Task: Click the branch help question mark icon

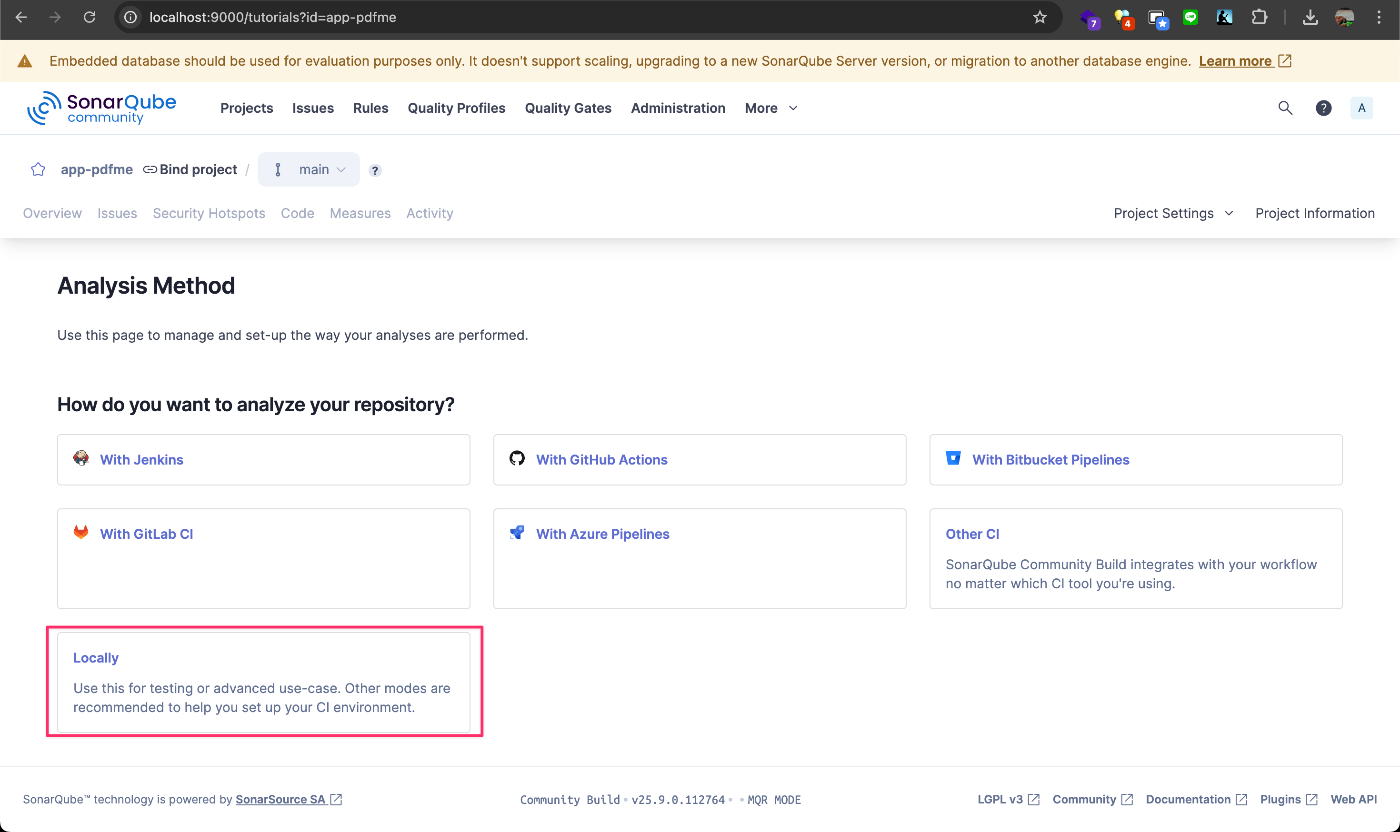Action: 375,170
